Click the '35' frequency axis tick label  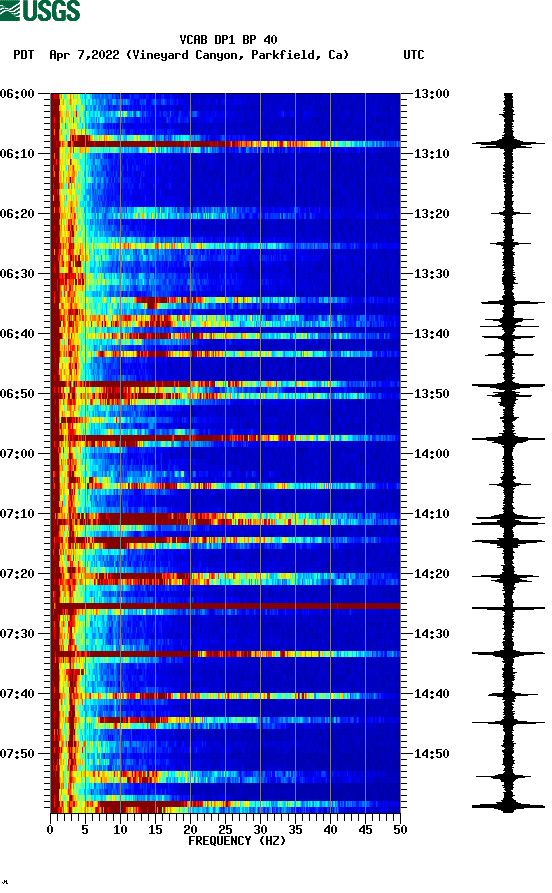point(295,830)
